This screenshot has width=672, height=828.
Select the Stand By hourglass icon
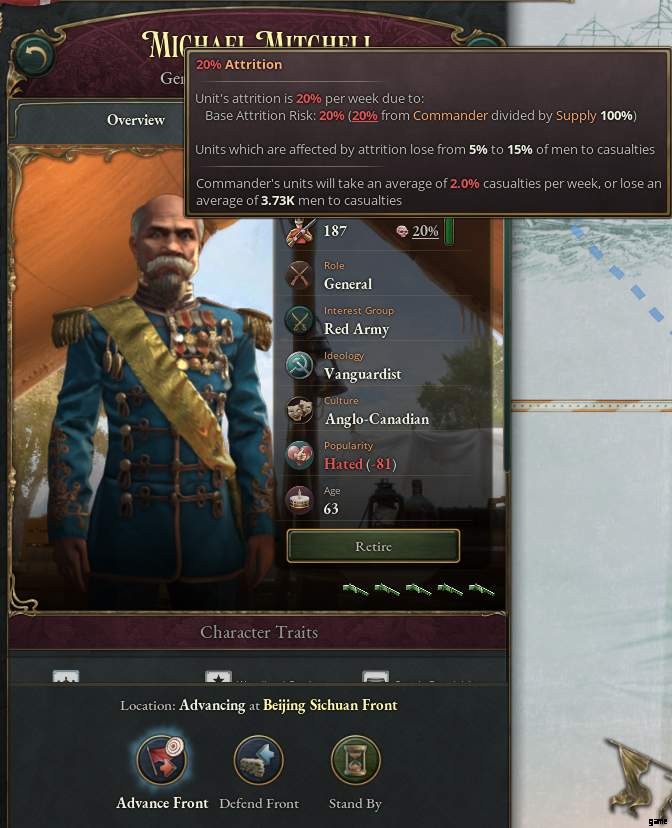point(355,760)
